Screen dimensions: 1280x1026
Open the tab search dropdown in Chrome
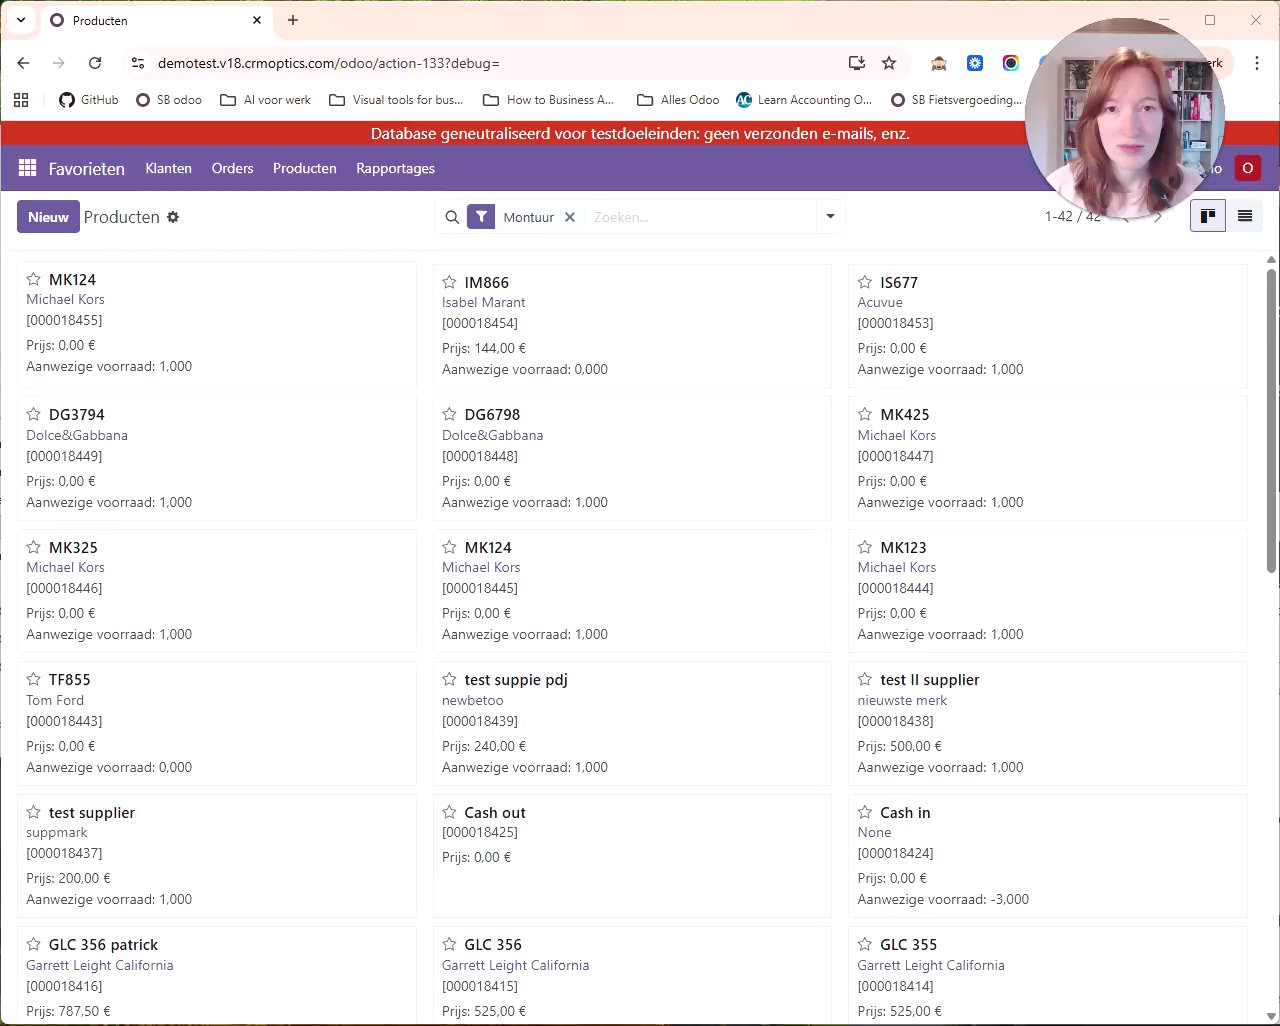pos(21,20)
